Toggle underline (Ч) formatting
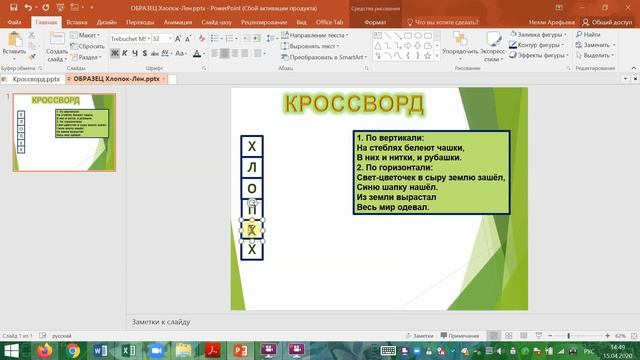This screenshot has height=360, width=640. click(x=135, y=53)
